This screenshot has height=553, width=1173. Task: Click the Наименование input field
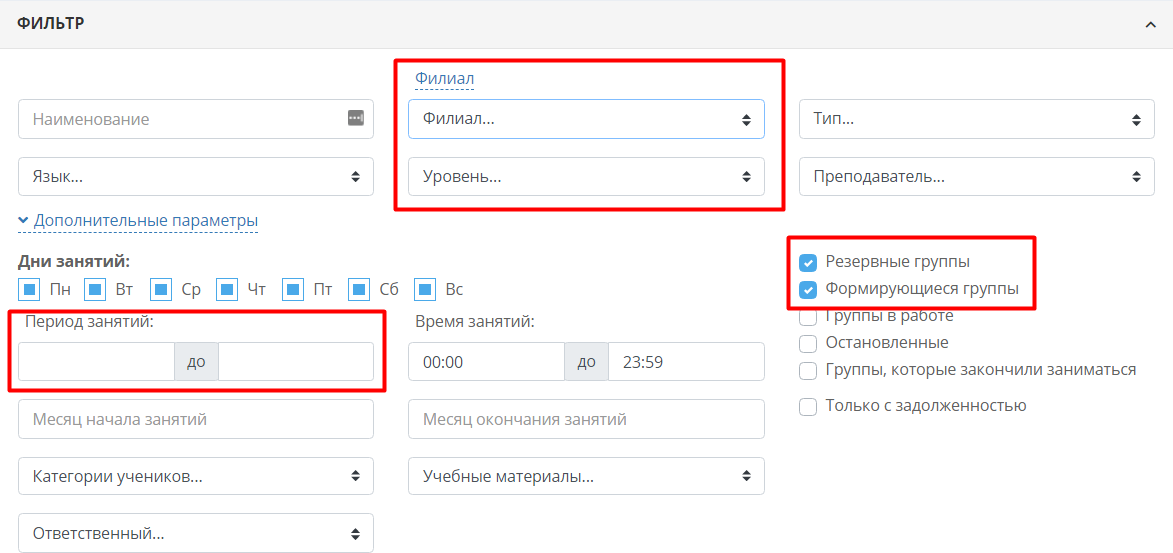[x=196, y=119]
